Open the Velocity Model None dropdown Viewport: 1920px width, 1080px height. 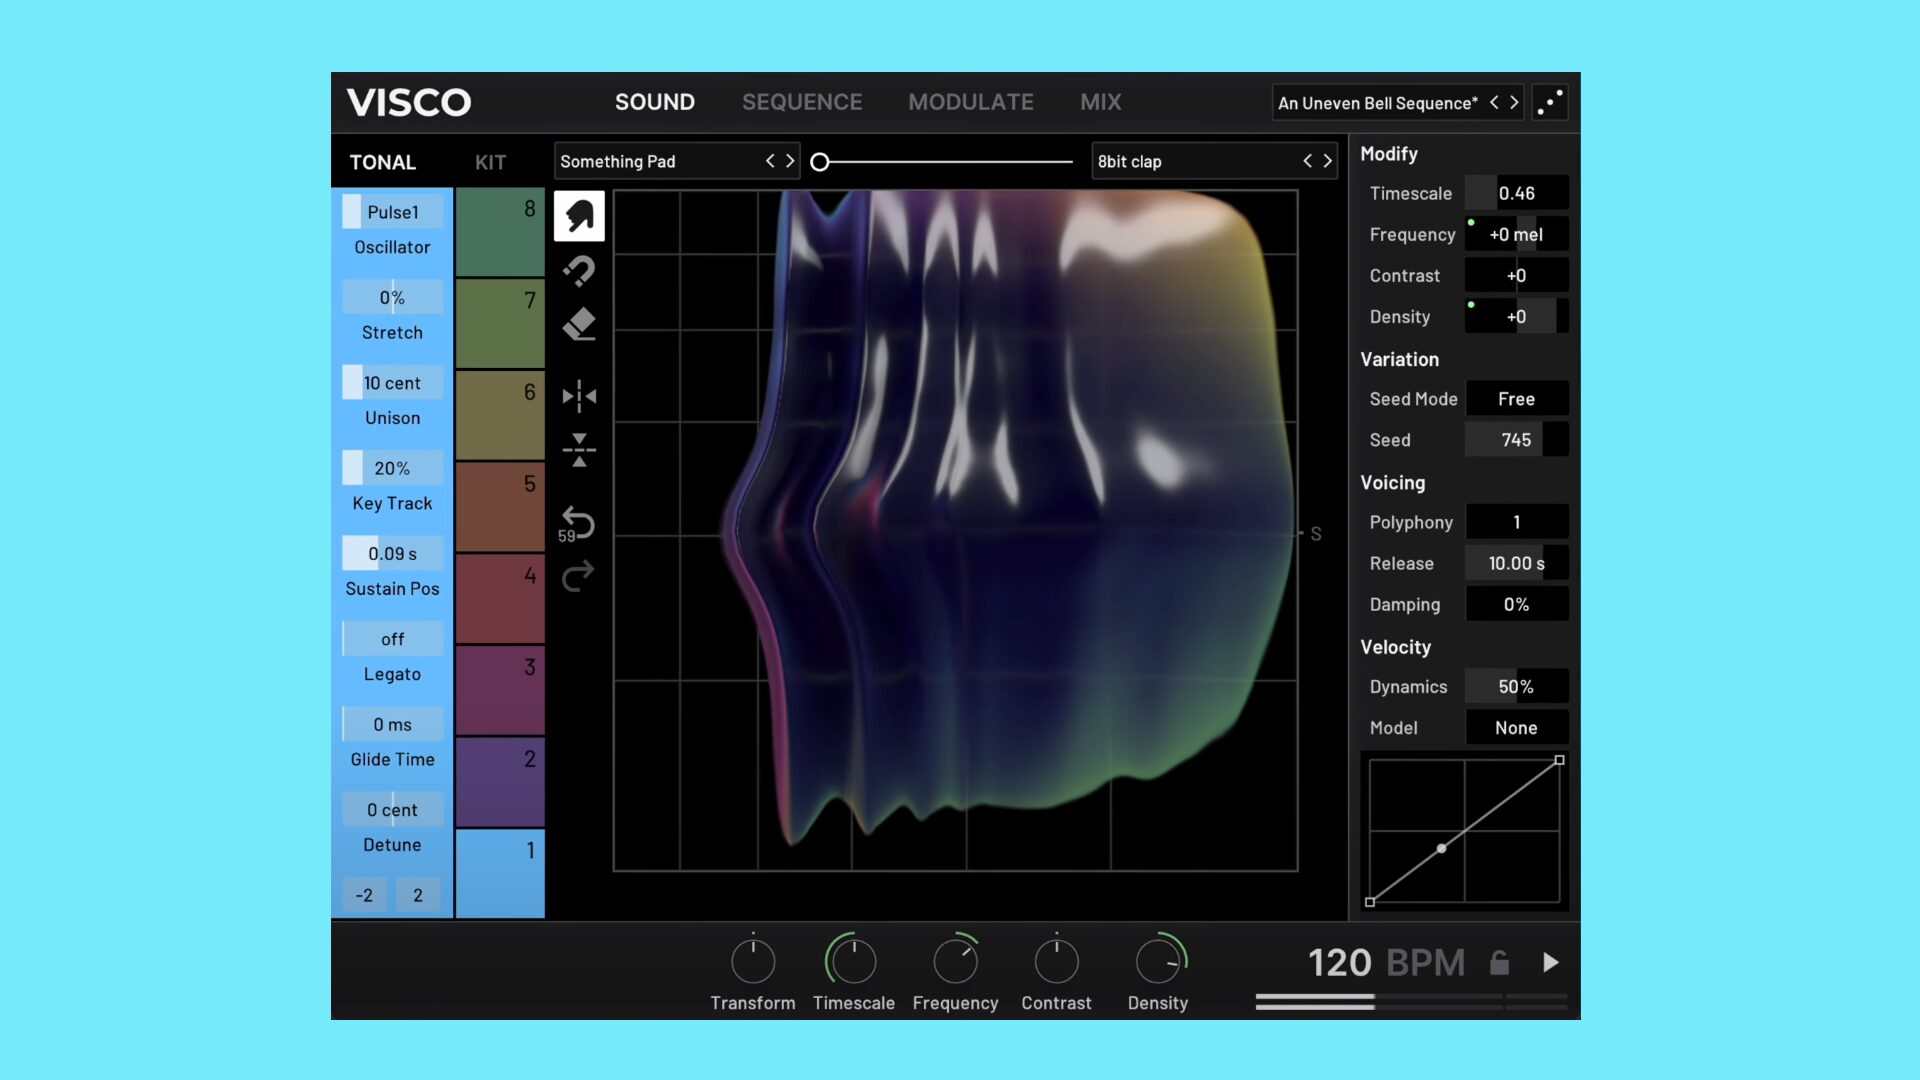click(x=1516, y=728)
